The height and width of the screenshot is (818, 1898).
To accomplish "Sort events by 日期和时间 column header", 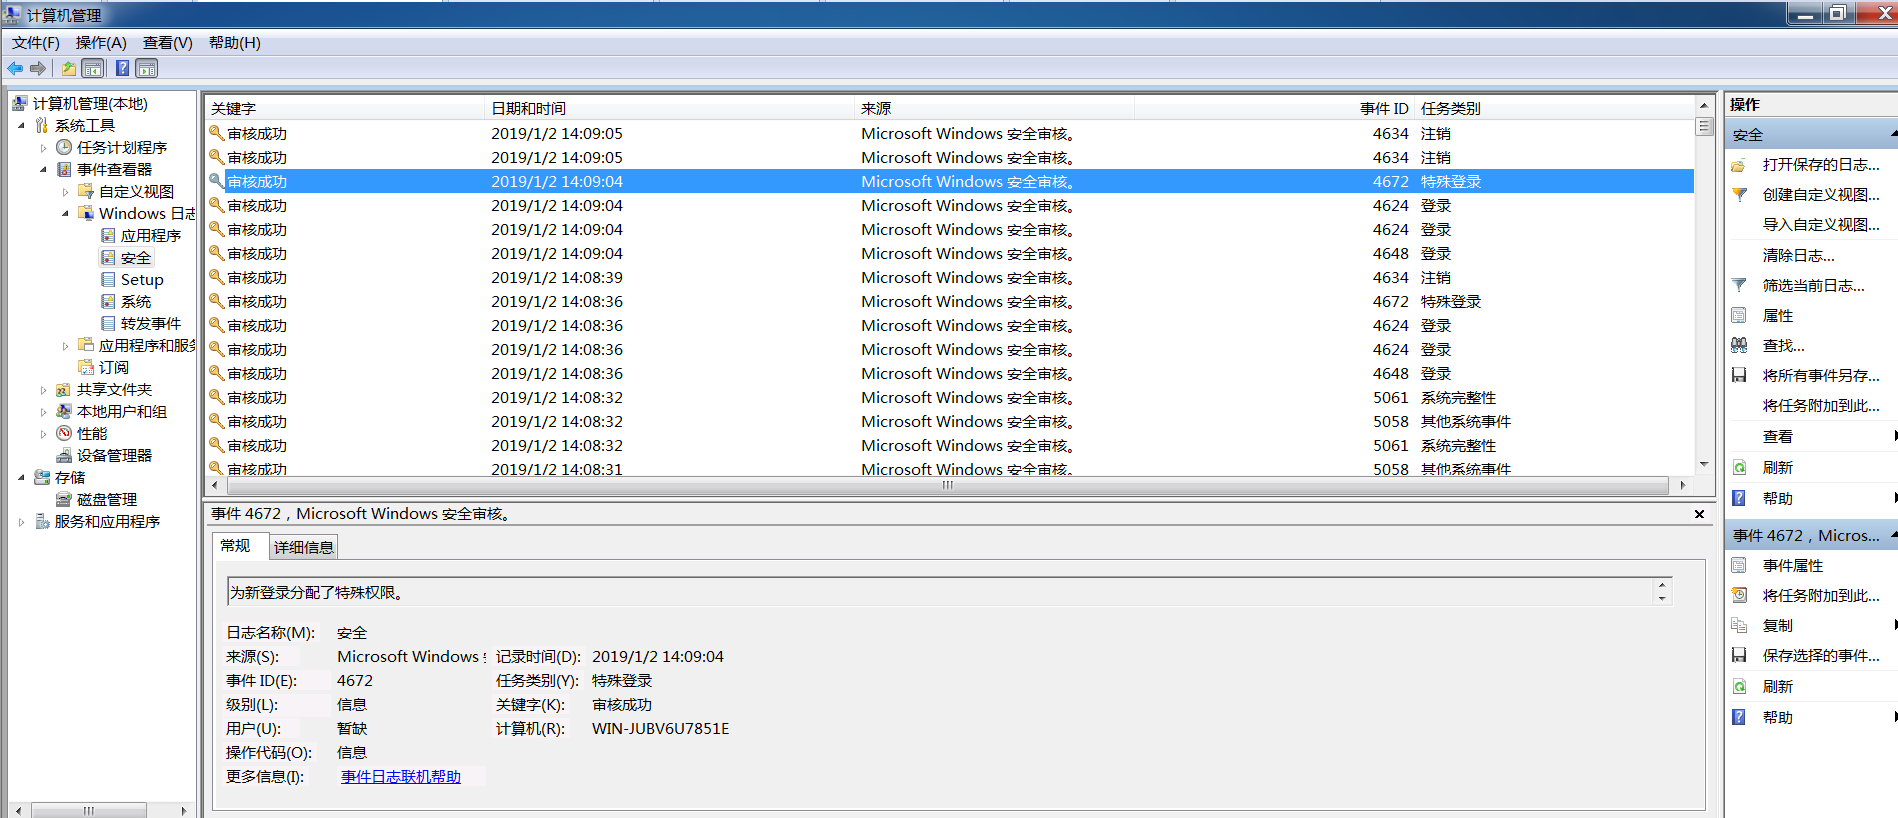I will pos(670,108).
